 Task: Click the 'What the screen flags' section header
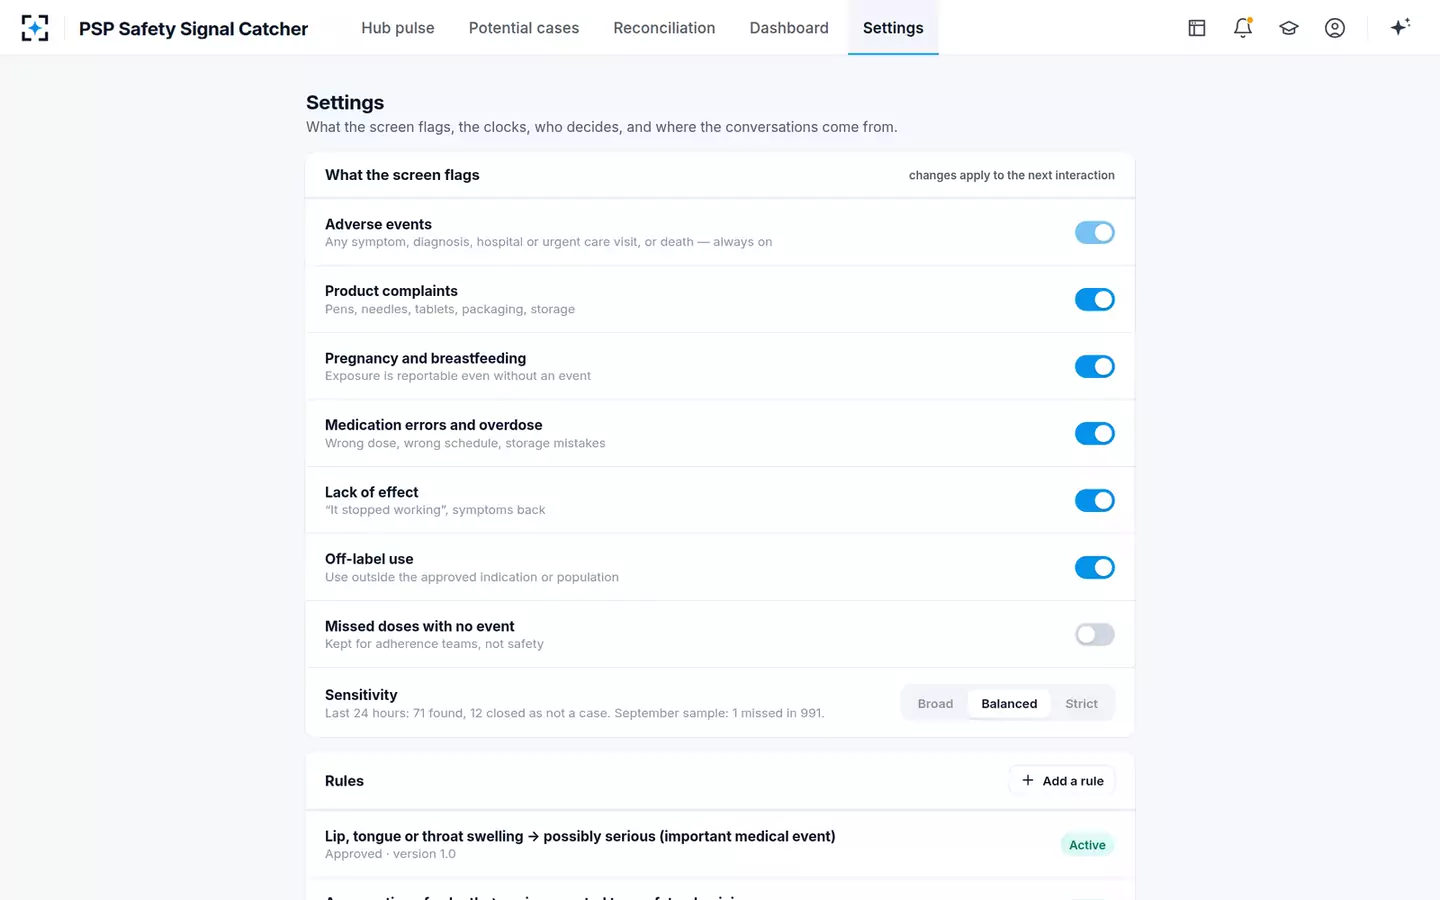(x=402, y=175)
